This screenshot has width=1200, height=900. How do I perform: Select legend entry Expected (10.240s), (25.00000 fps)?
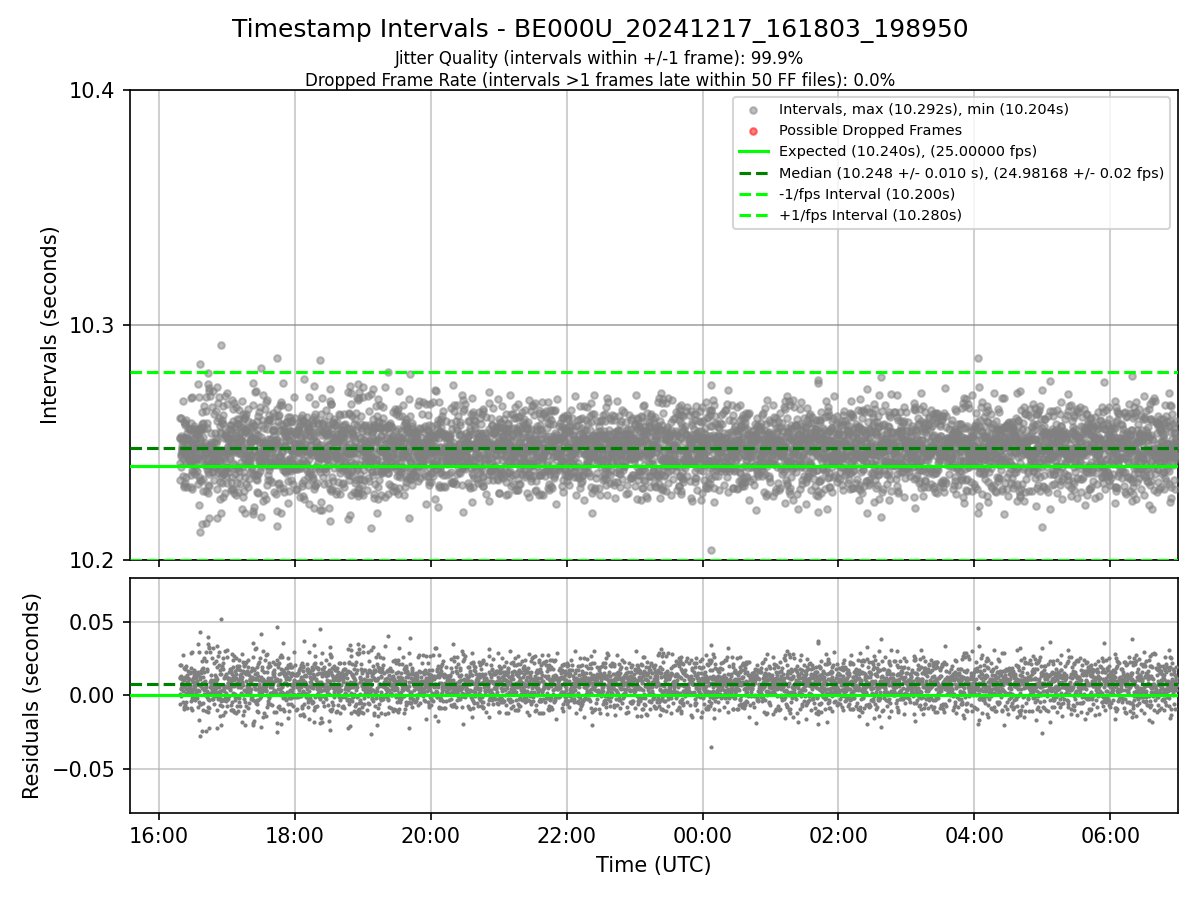(908, 151)
